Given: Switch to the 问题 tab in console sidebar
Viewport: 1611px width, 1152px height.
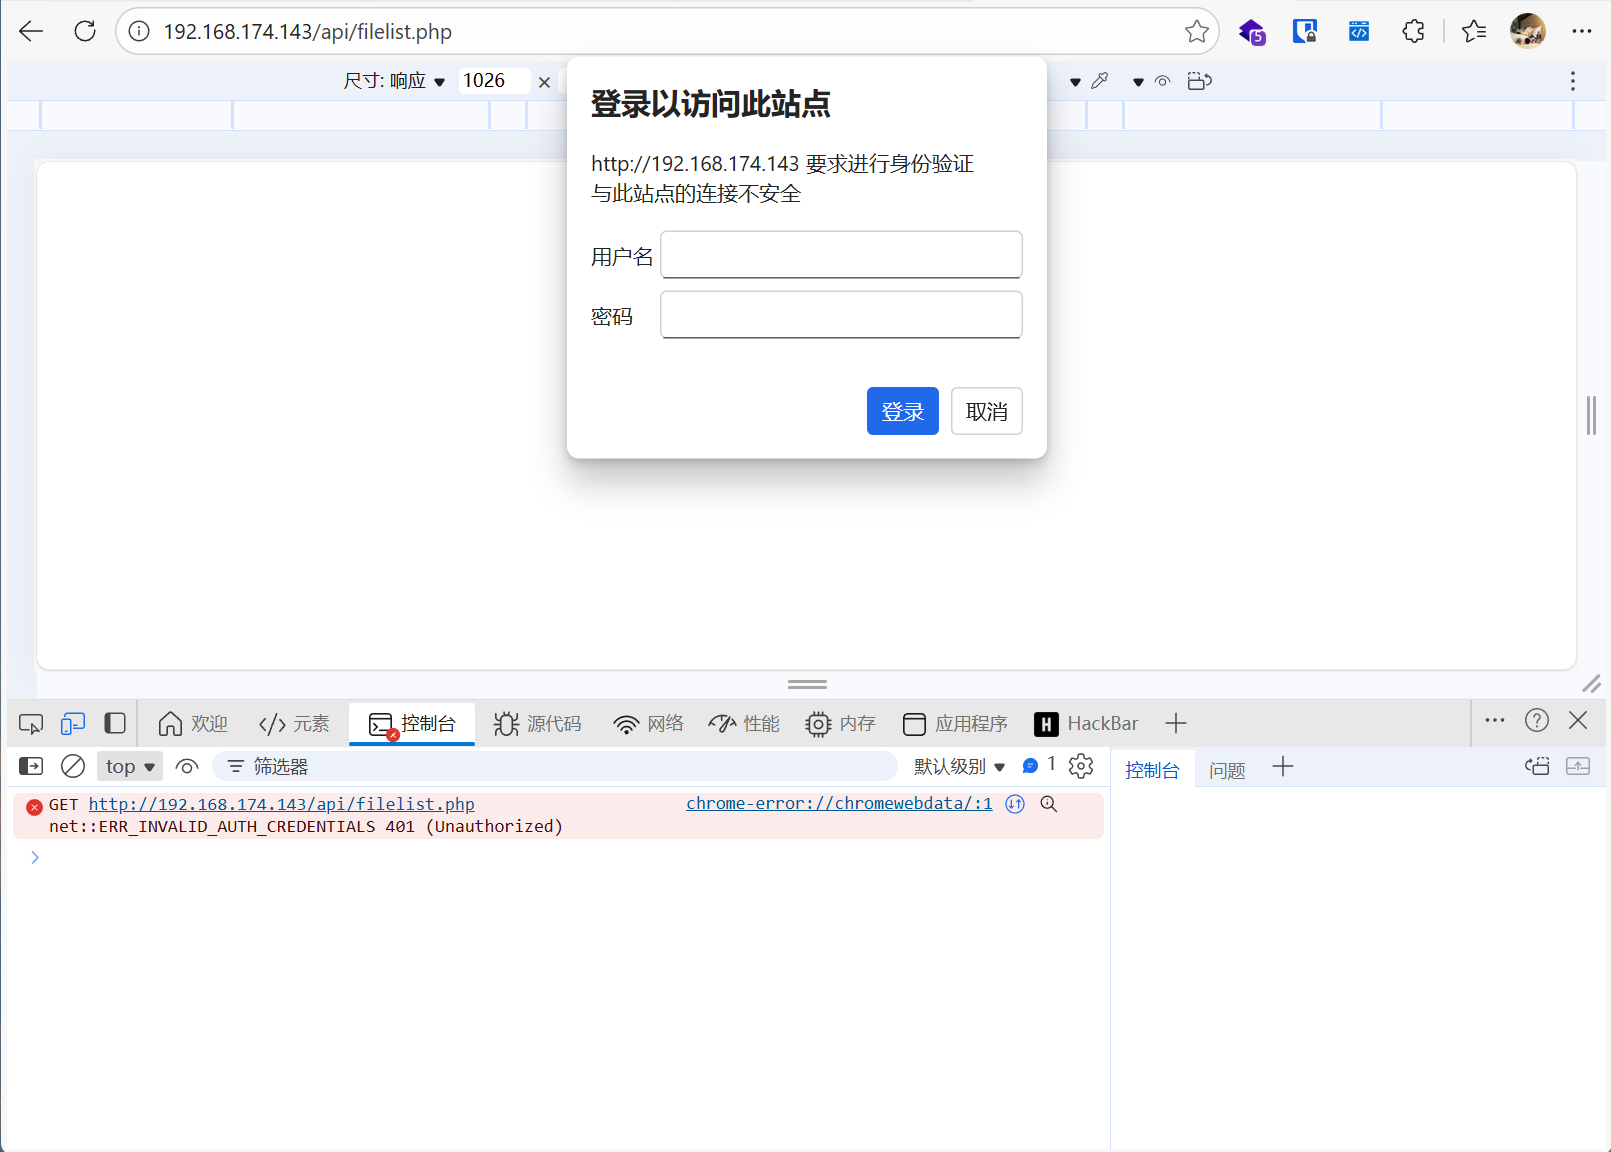Looking at the screenshot, I should point(1227,769).
